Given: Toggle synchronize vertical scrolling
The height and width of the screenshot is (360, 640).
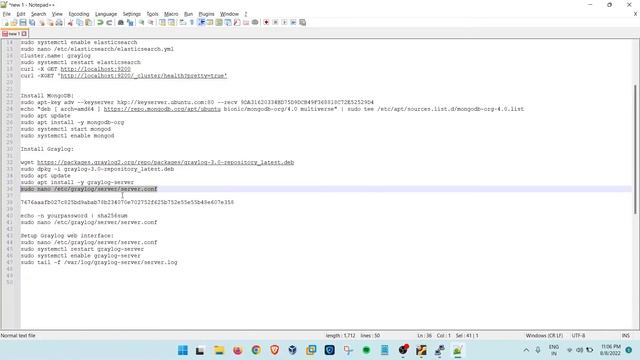Looking at the screenshot, I should (x=162, y=22).
